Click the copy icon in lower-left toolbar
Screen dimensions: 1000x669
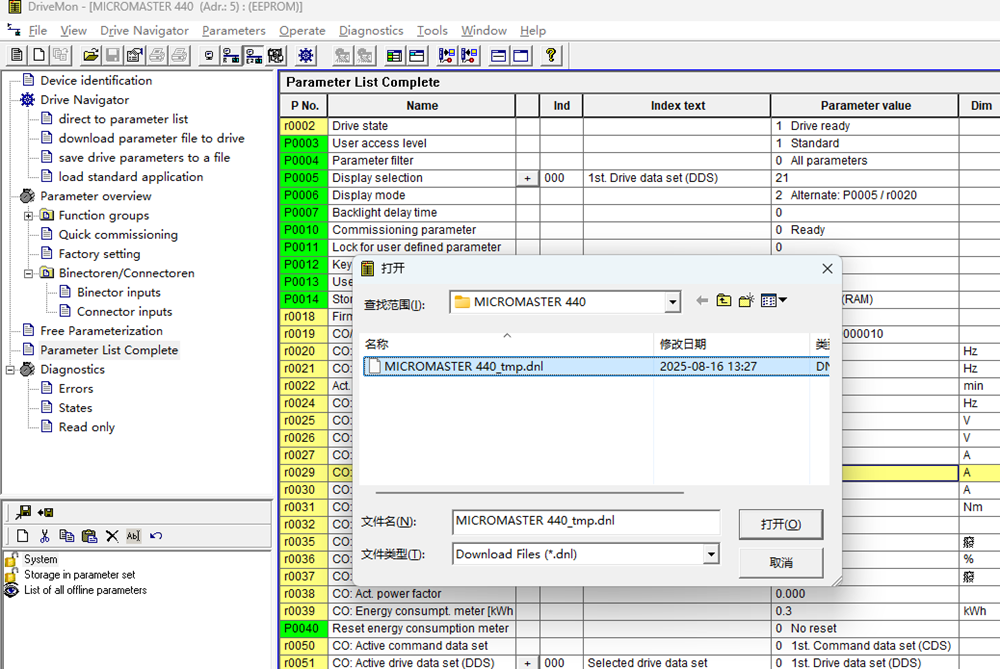point(66,536)
